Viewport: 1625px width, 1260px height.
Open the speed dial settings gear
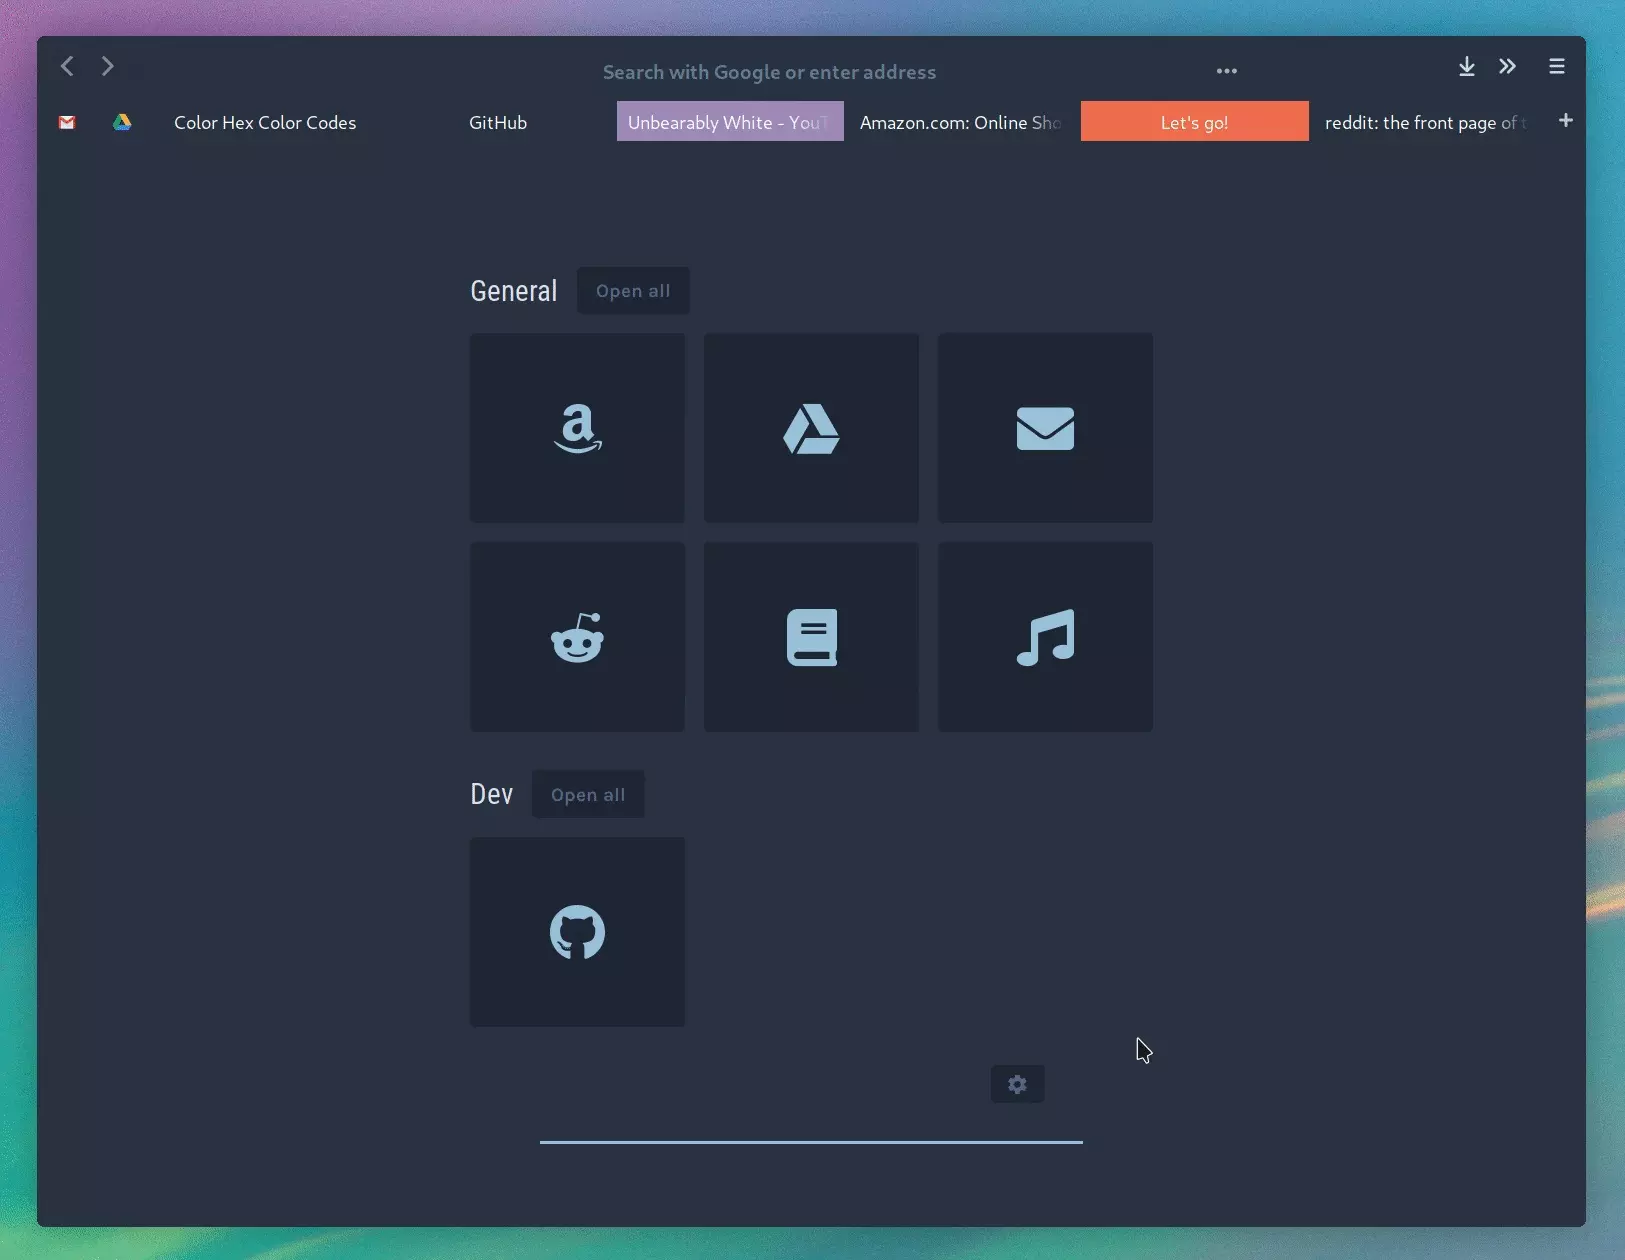[1017, 1083]
